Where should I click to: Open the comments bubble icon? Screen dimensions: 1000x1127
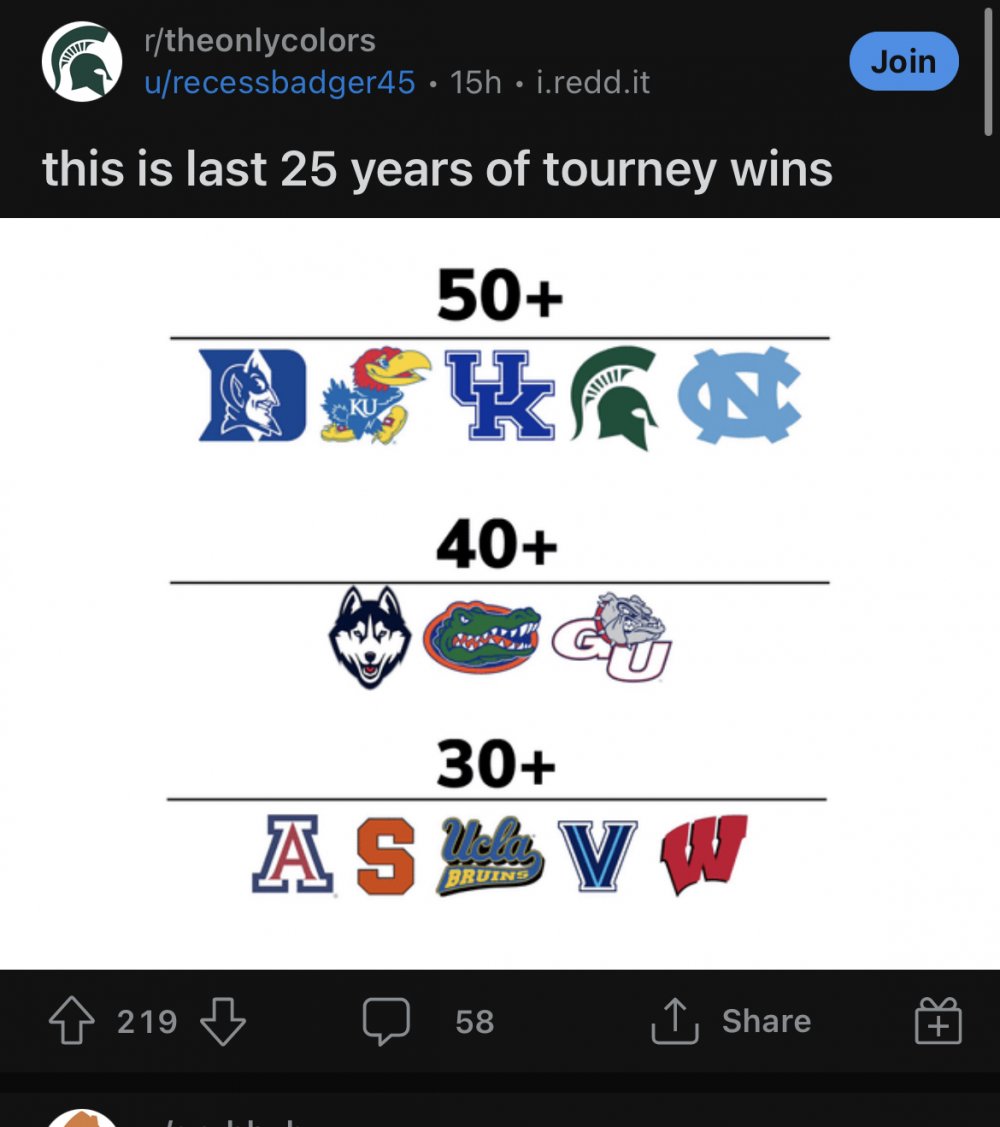pos(385,1021)
